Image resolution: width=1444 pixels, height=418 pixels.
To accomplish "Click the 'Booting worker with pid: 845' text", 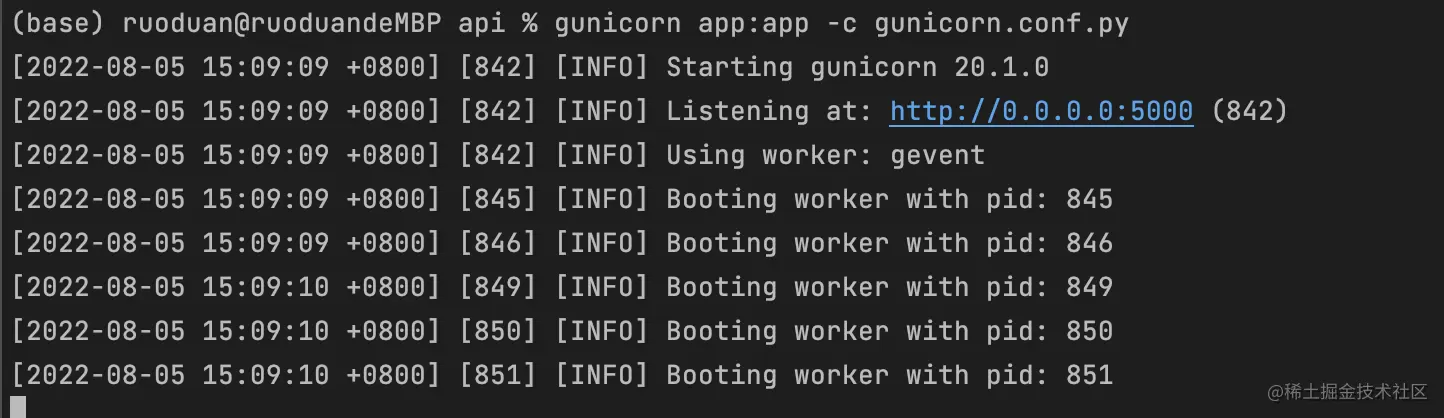I will (889, 199).
